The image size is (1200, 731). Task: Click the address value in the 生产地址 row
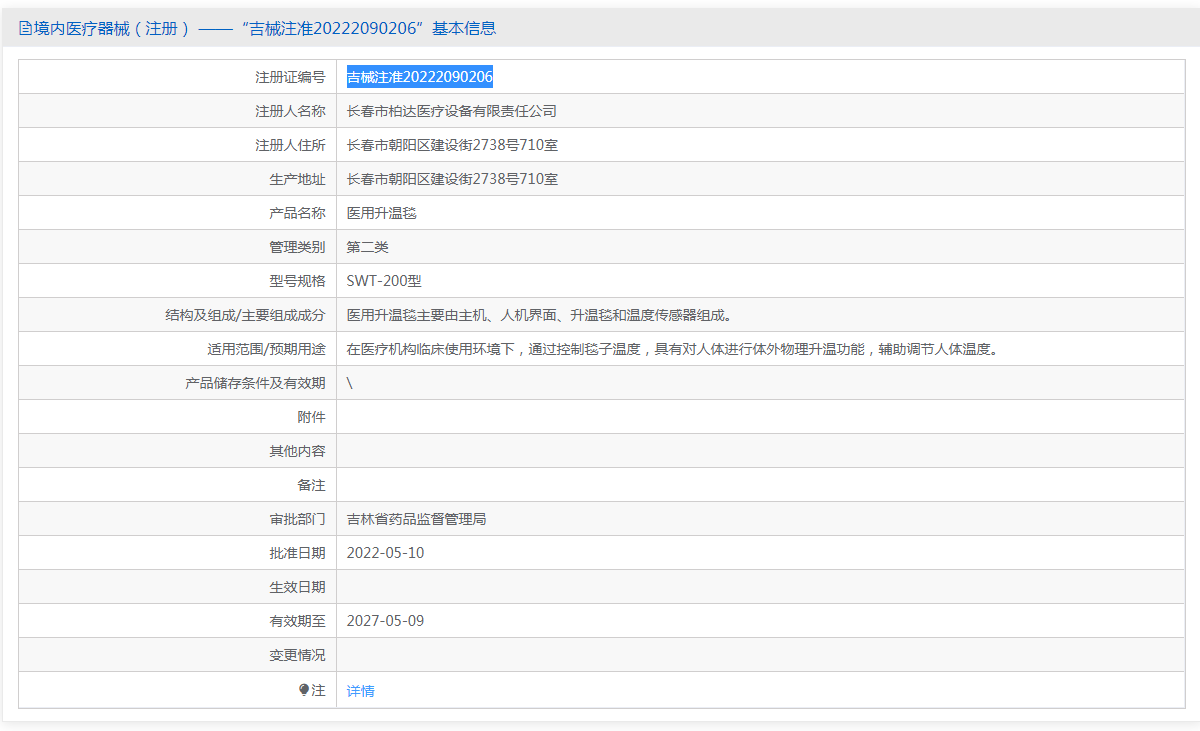[x=452, y=179]
